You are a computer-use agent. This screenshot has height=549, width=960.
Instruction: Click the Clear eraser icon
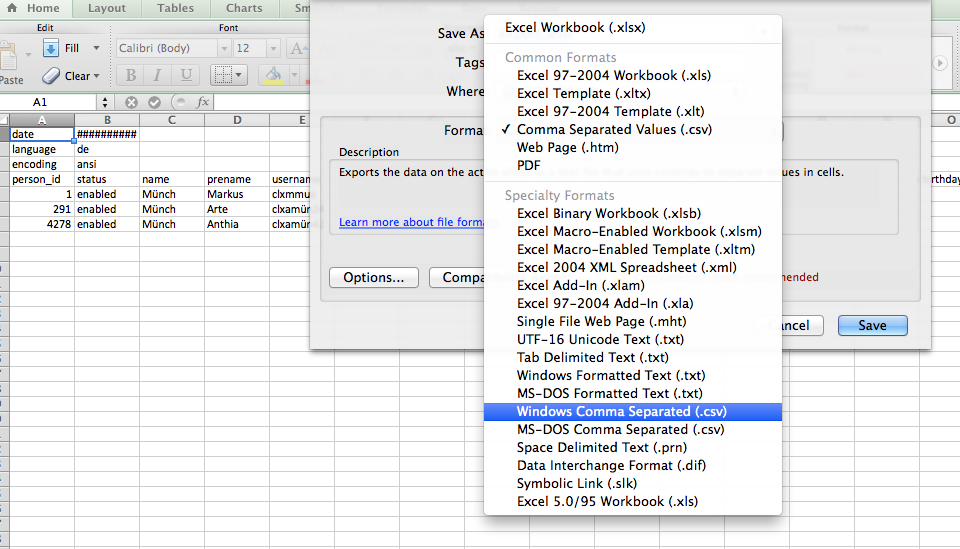click(x=51, y=76)
